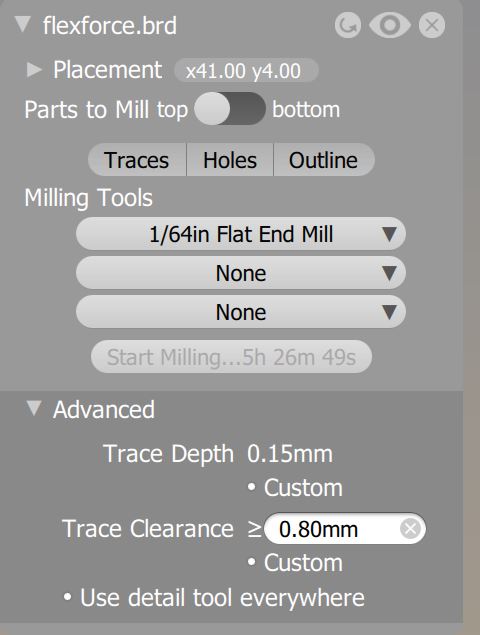480x635 pixels.
Task: Open the 1/64in Flat End Mill dropdown
Action: pos(241,234)
